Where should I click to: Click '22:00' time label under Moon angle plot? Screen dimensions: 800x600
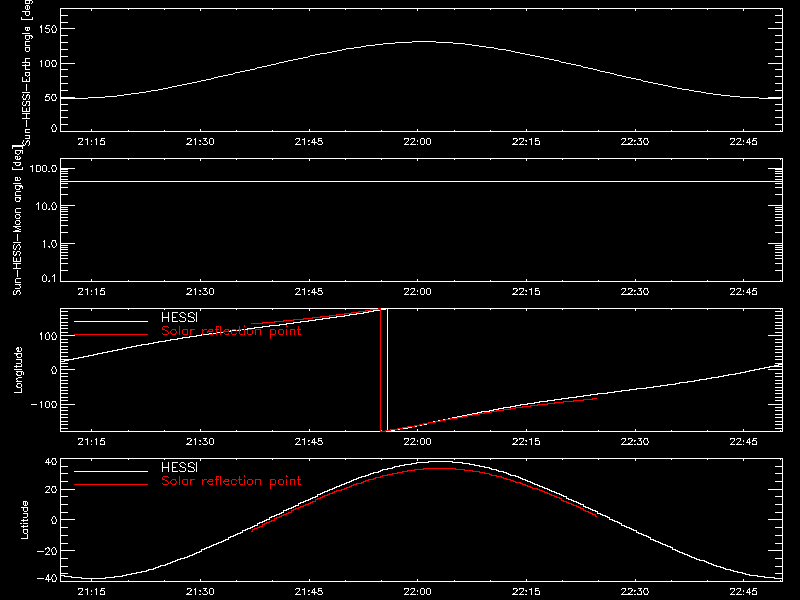point(417,292)
